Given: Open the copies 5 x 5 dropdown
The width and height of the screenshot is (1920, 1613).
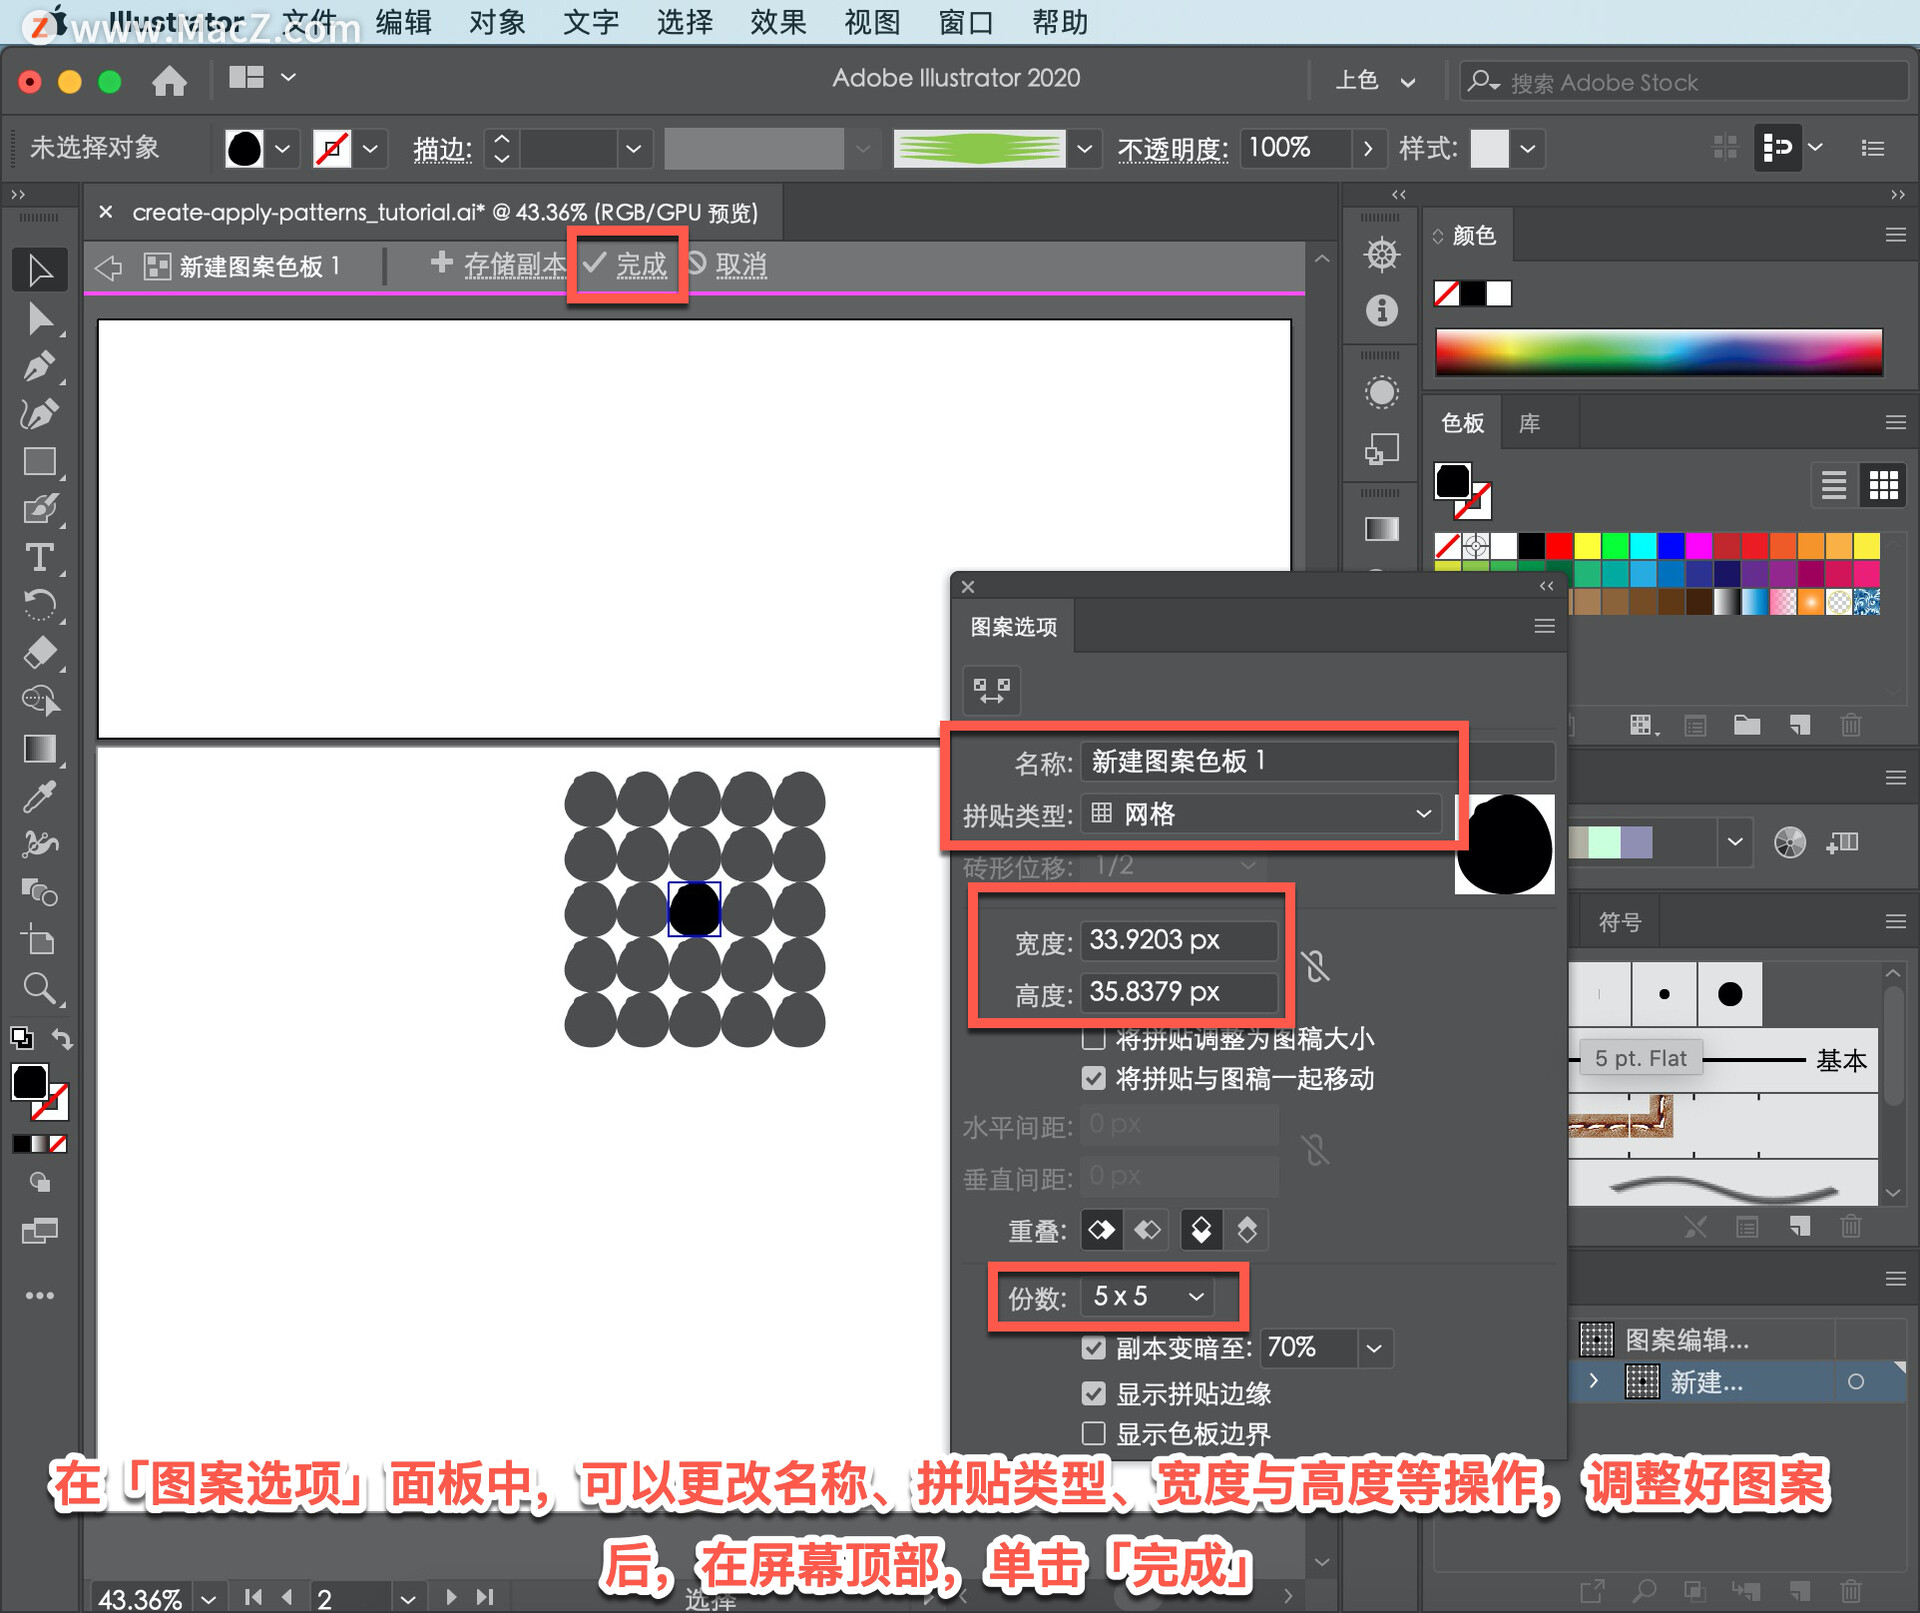Looking at the screenshot, I should (1148, 1297).
